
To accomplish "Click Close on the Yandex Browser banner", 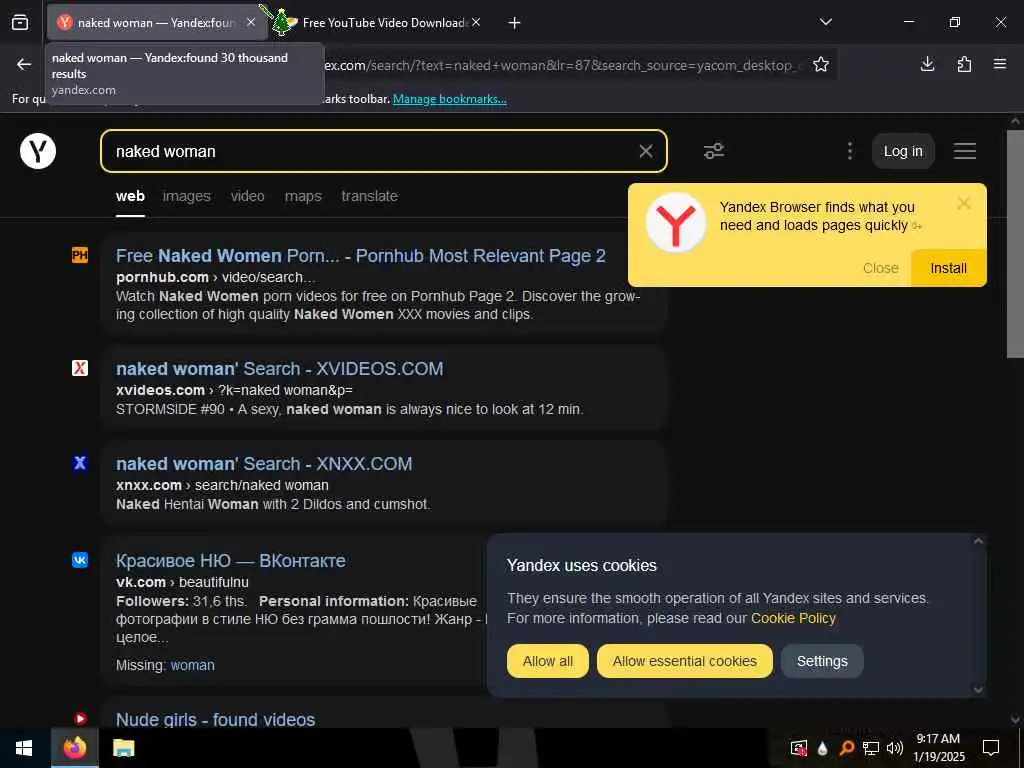I will tap(880, 268).
